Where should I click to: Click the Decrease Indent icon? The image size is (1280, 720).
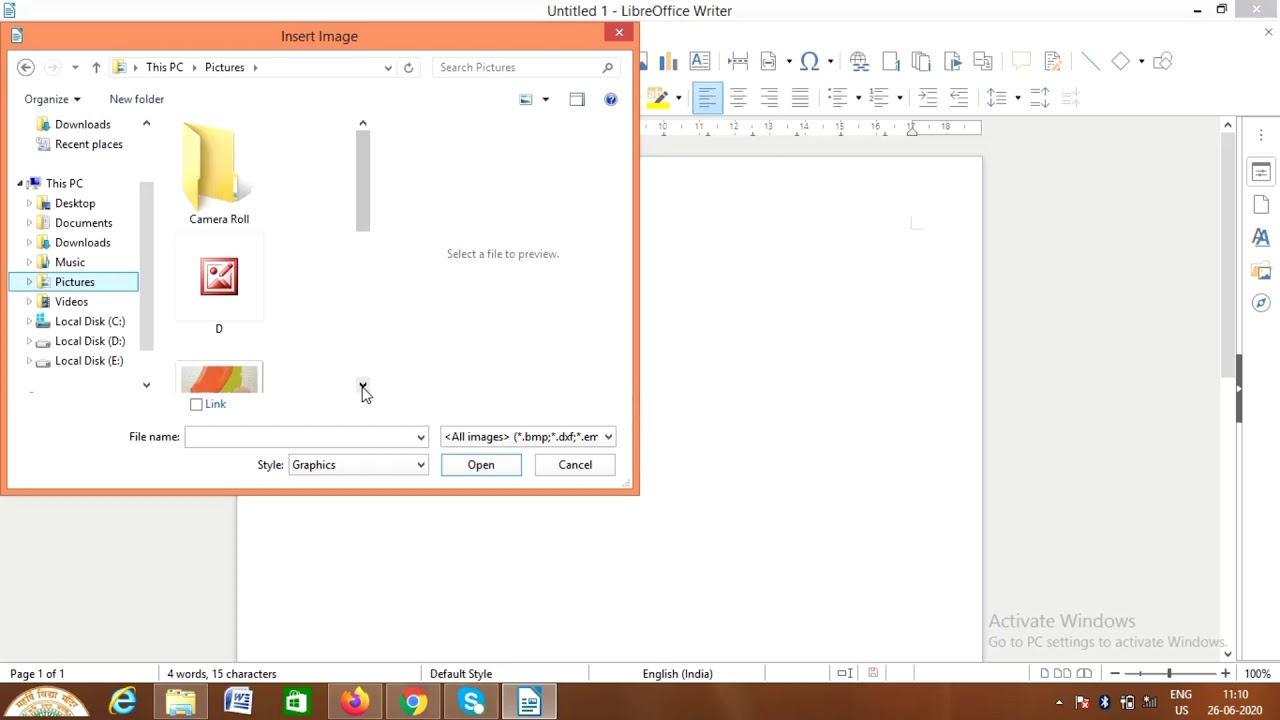coord(959,97)
